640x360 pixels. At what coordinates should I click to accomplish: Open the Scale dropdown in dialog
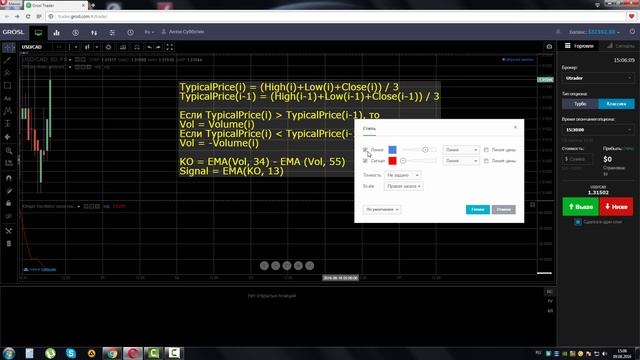(404, 186)
